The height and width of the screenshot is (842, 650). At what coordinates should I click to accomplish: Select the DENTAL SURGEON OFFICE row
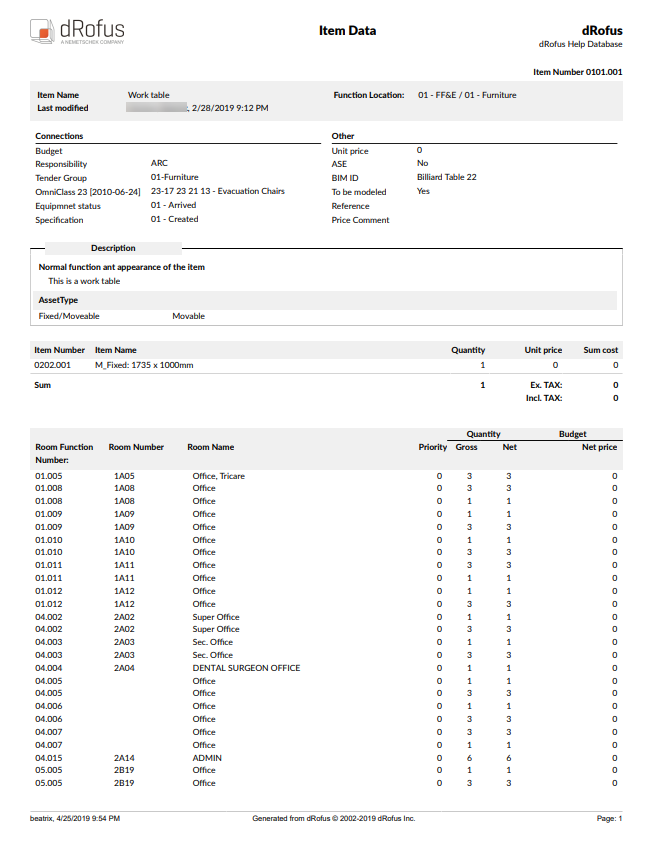pos(246,668)
